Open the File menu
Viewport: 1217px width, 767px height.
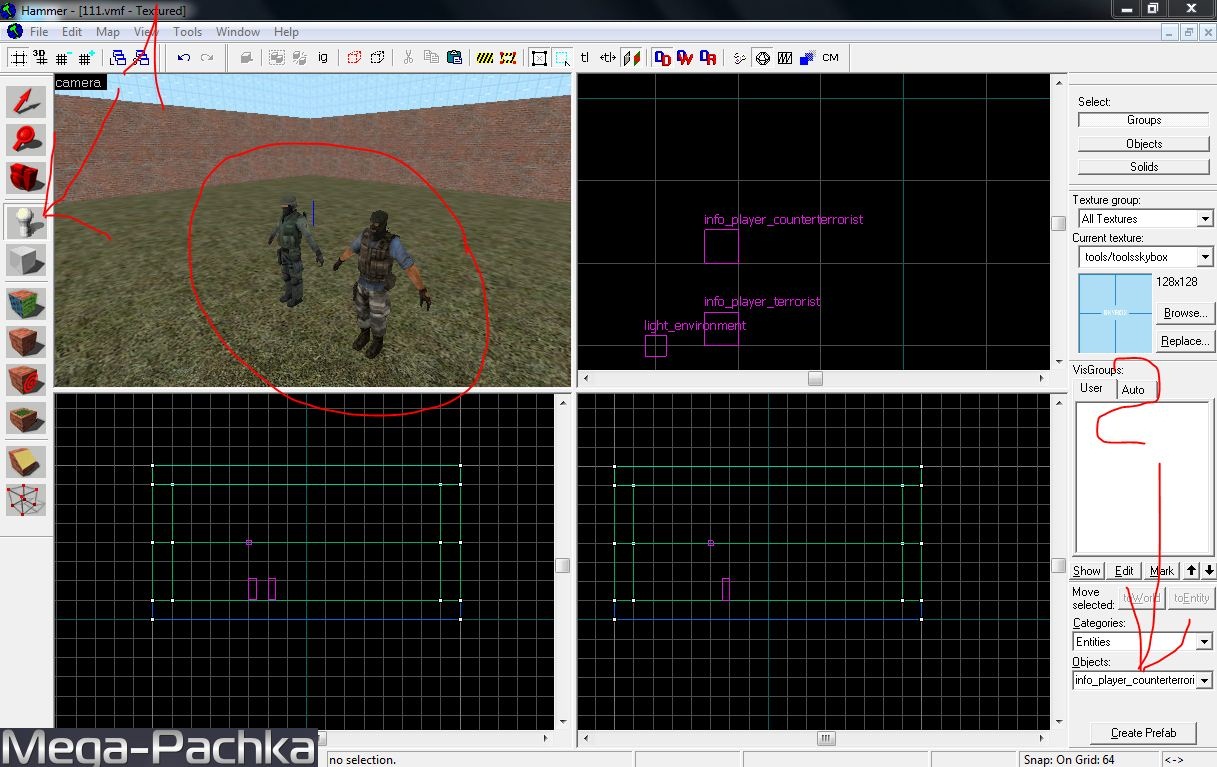[x=39, y=32]
